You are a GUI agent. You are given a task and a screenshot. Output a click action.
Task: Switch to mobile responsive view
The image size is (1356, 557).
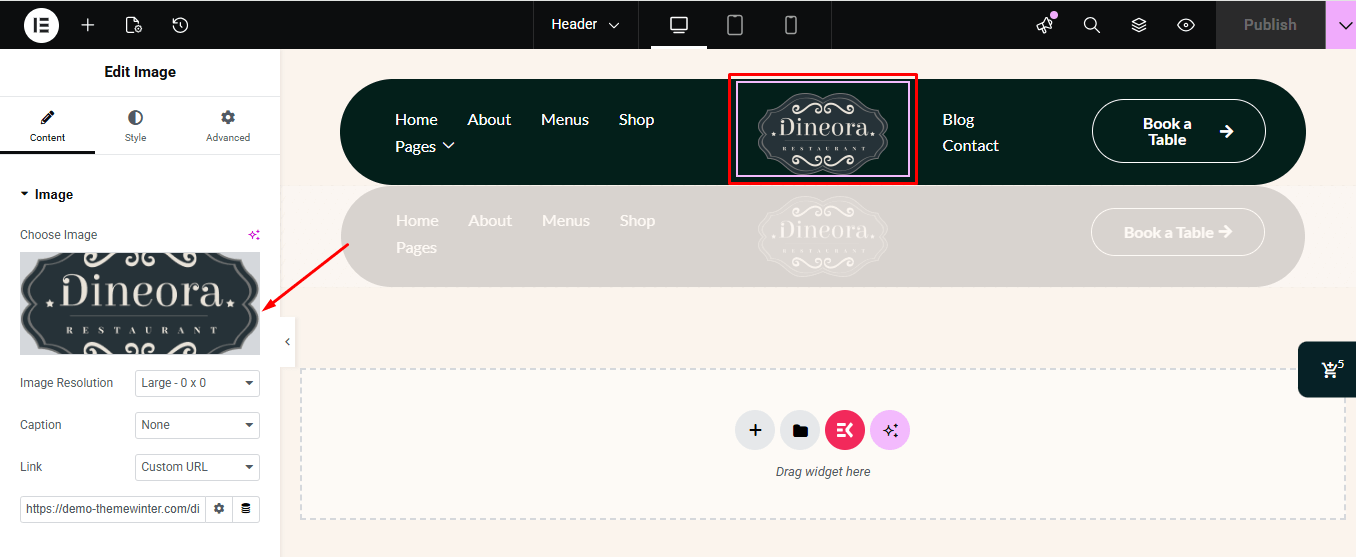coord(791,25)
